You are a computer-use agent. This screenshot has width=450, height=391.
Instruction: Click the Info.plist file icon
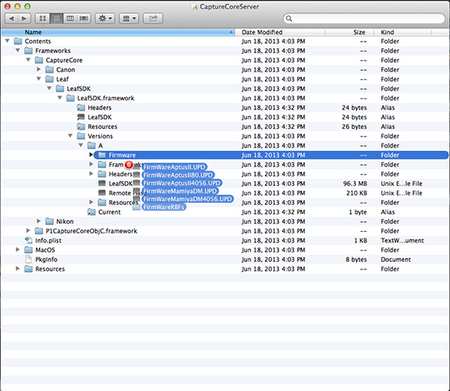point(29,240)
